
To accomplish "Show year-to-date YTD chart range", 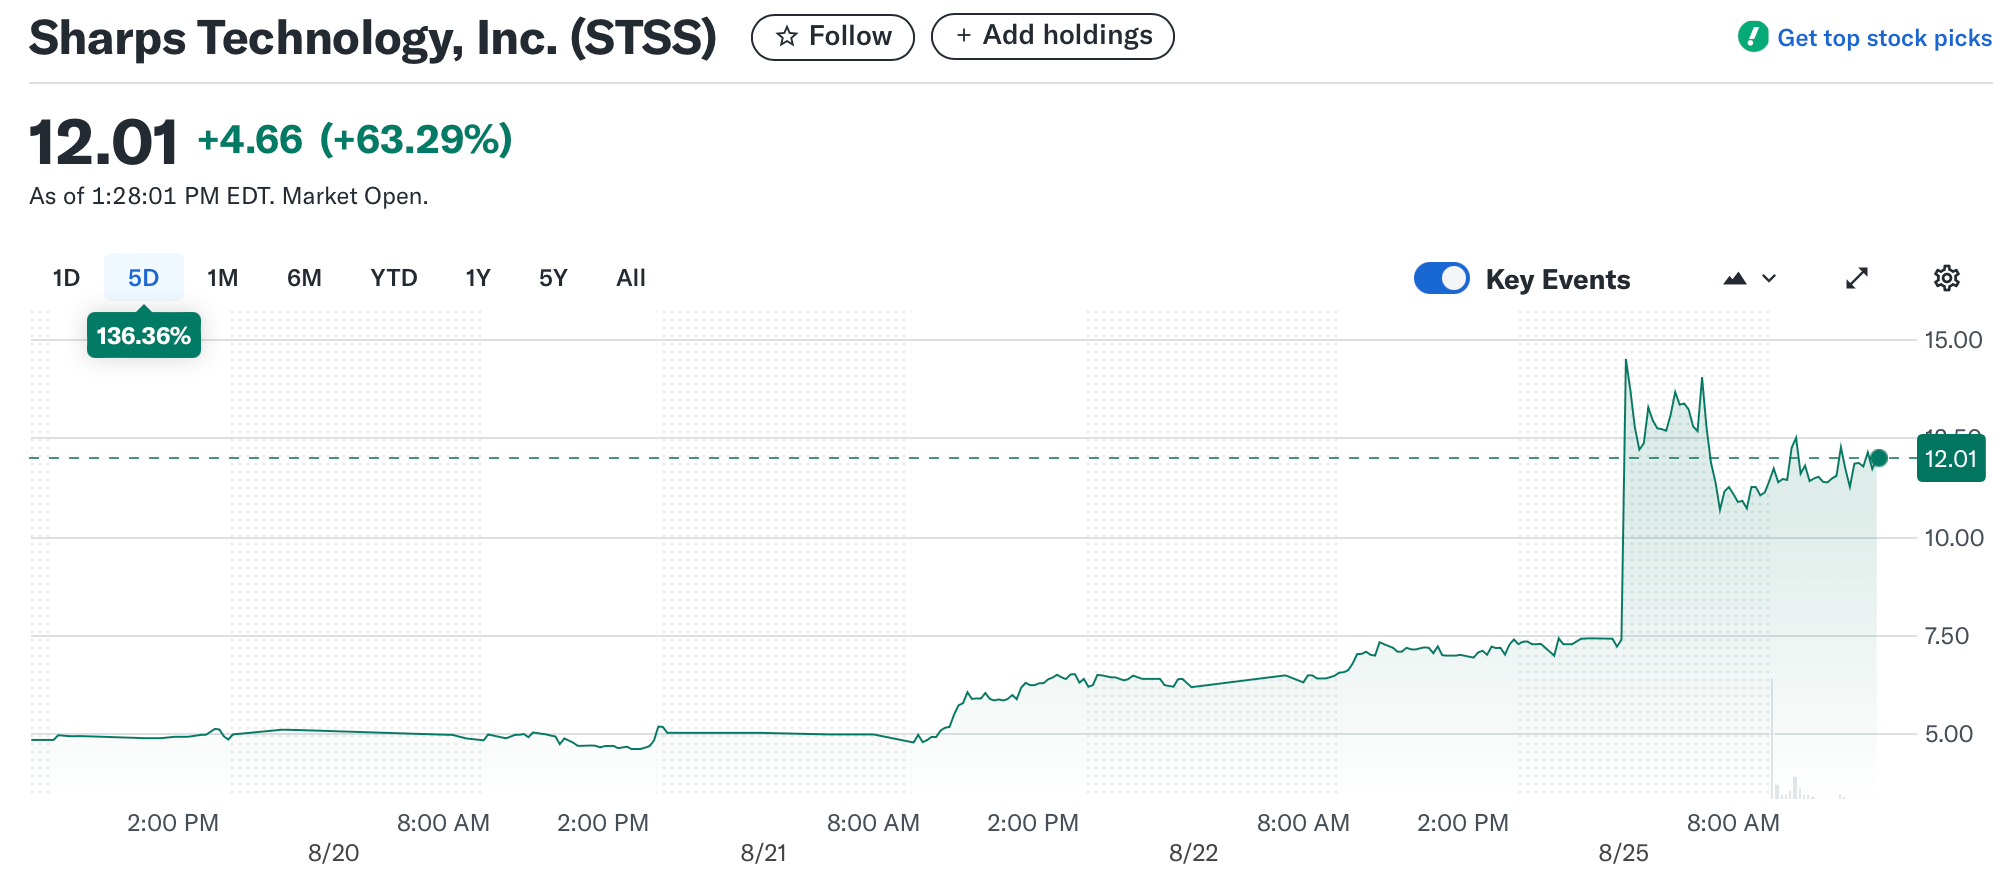I will [x=393, y=278].
